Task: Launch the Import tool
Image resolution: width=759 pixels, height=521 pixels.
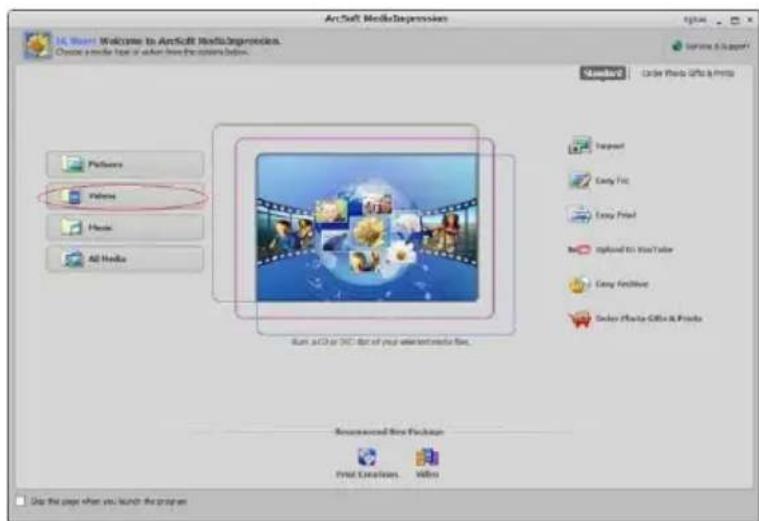Action: (596, 146)
